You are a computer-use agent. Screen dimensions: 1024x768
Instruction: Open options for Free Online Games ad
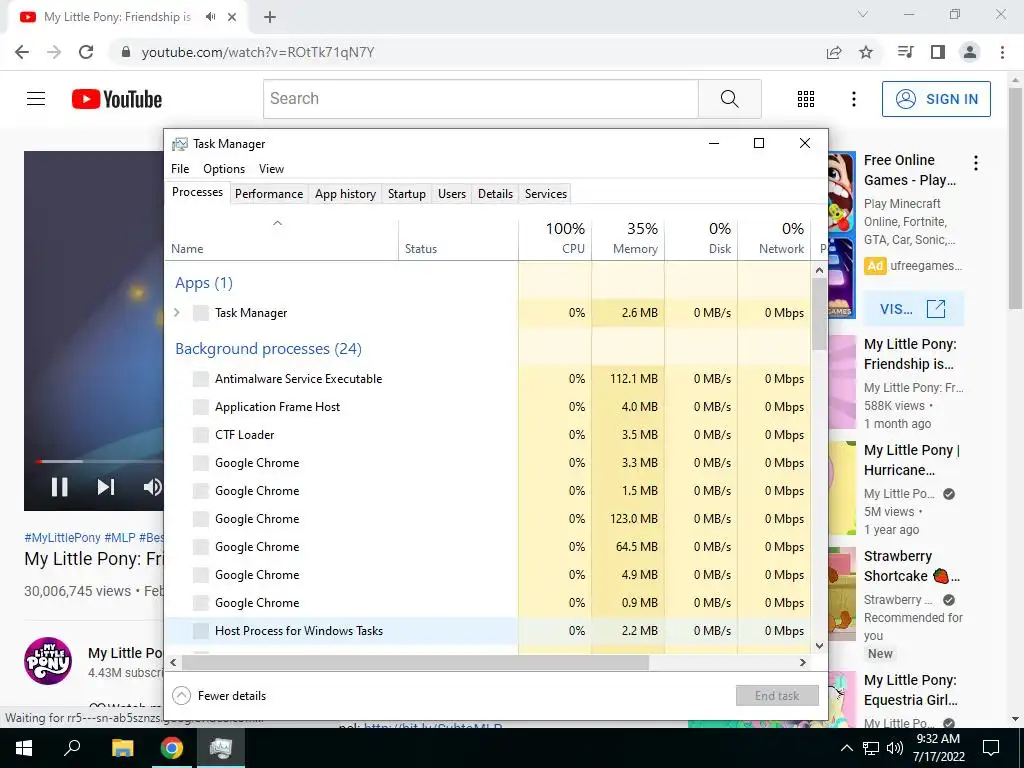click(x=976, y=163)
